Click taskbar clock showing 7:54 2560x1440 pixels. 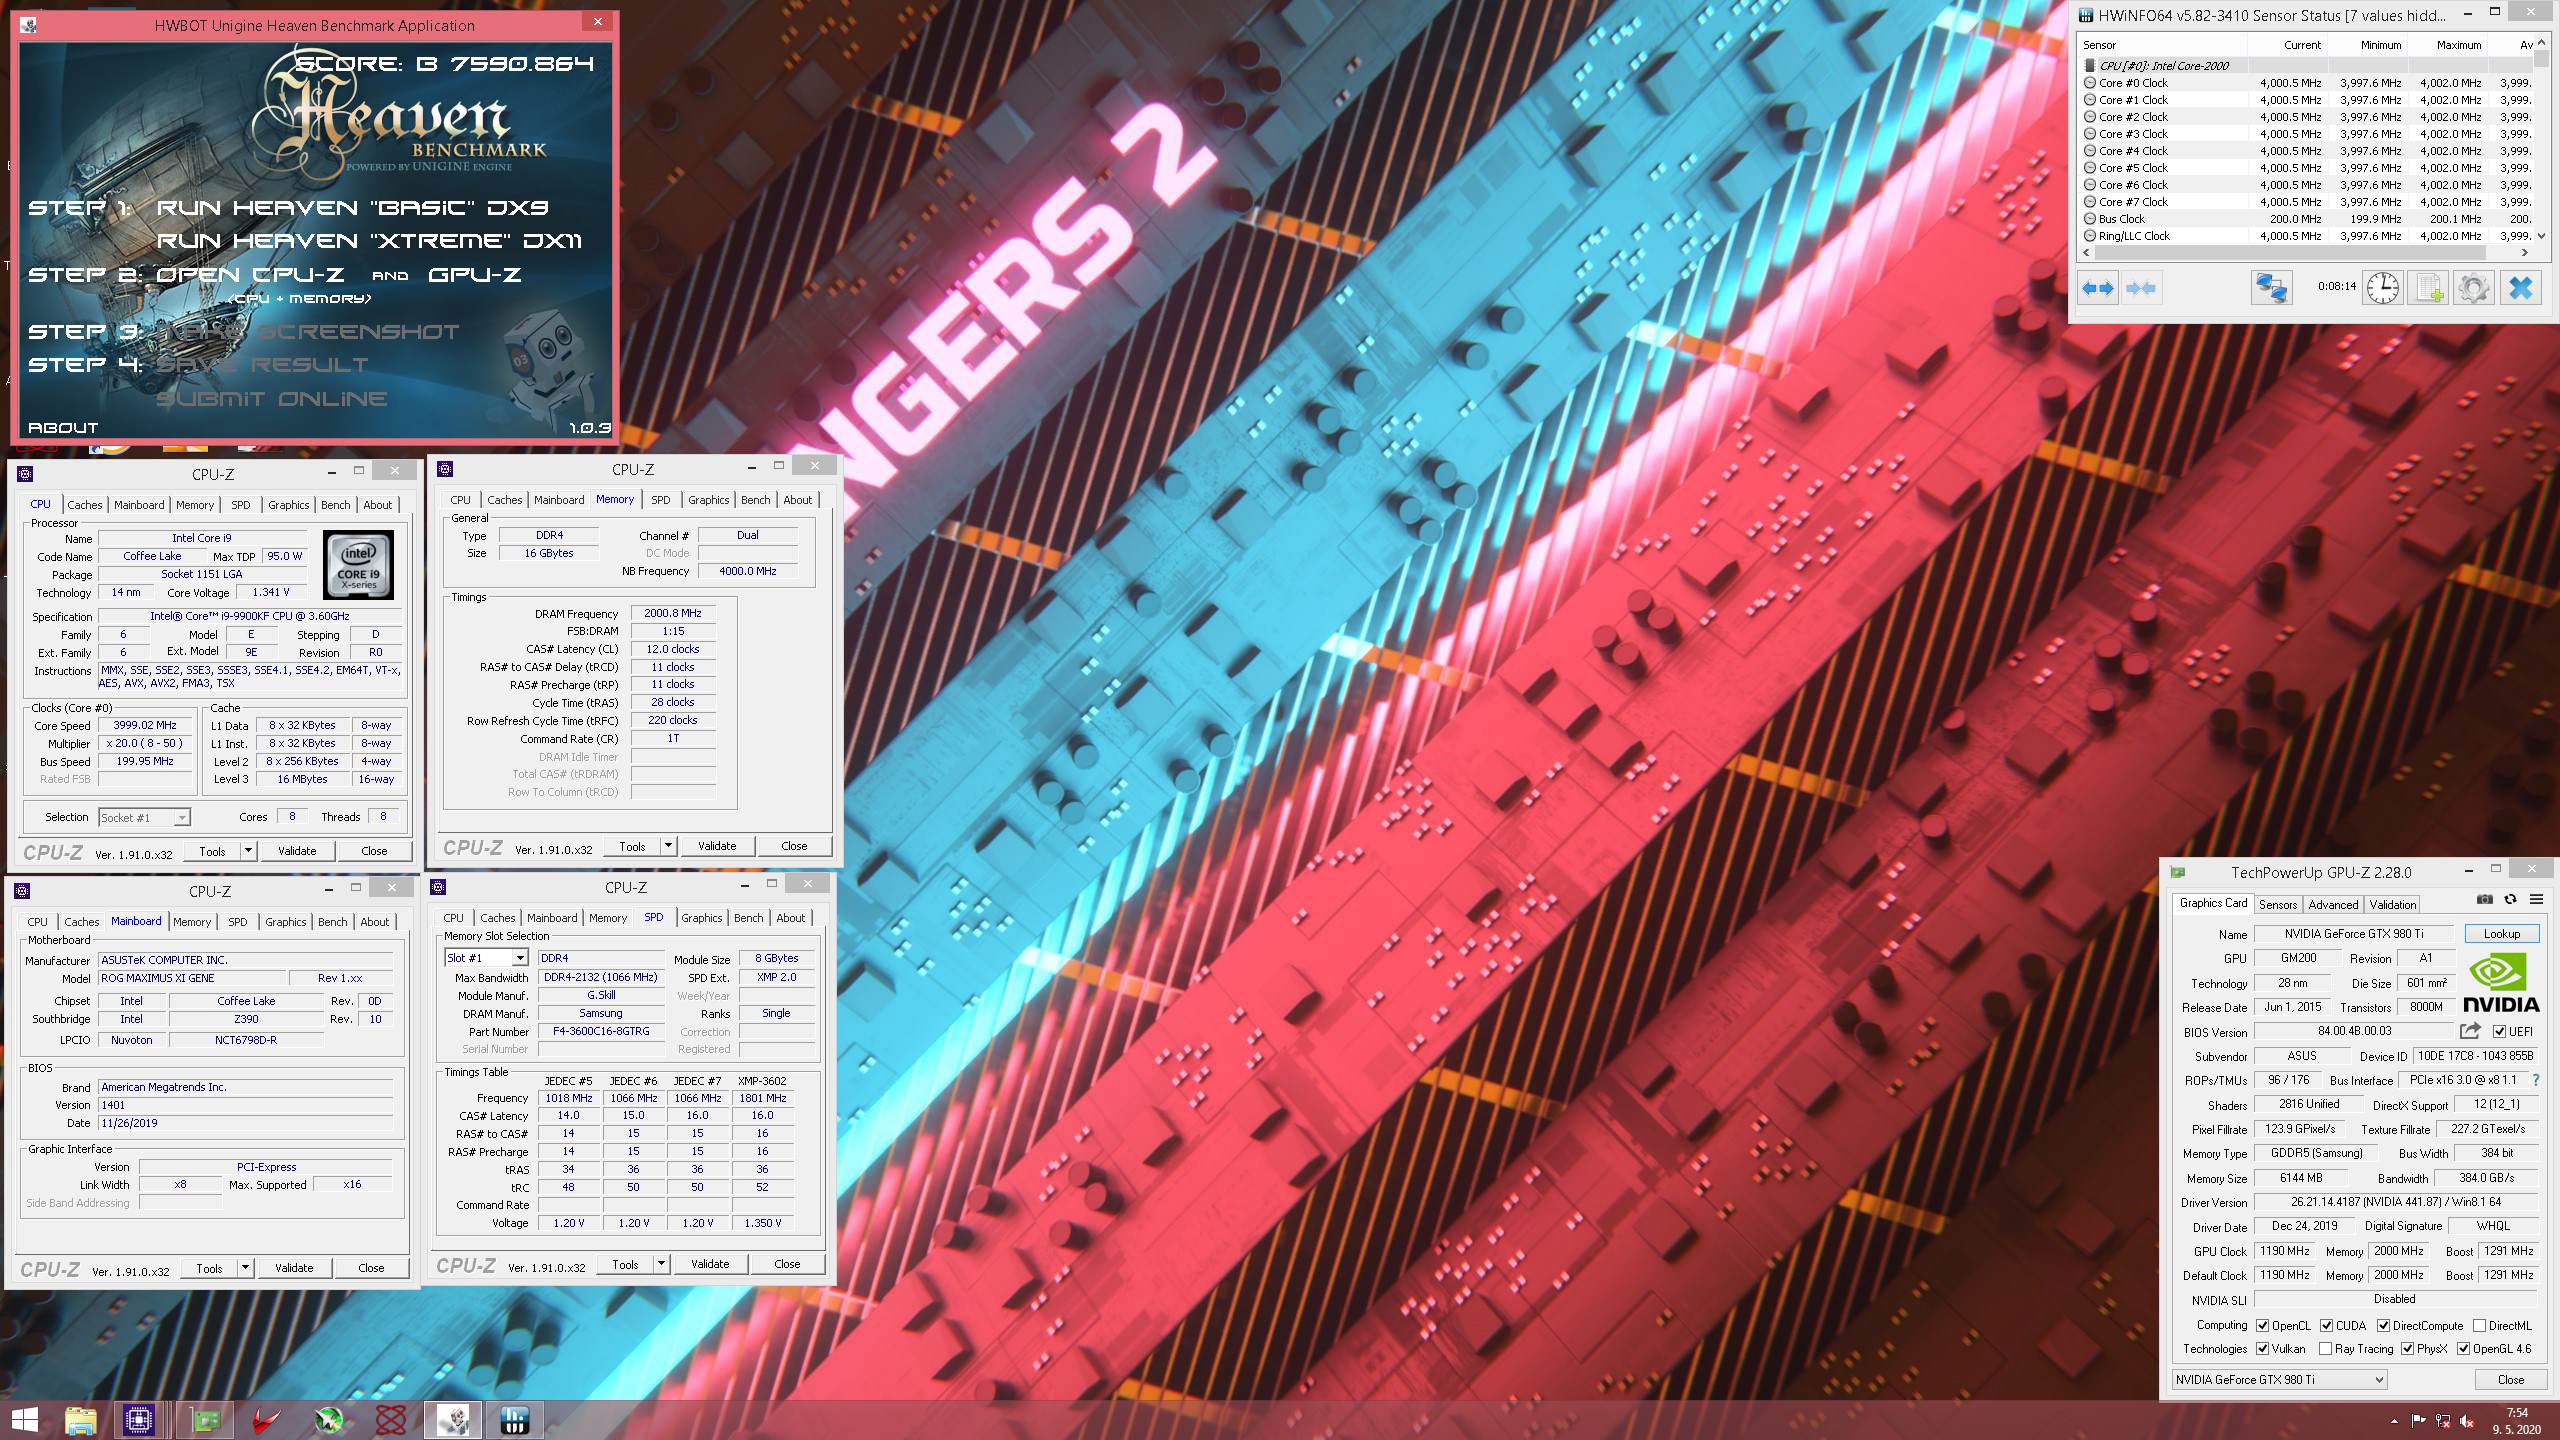point(2517,1421)
